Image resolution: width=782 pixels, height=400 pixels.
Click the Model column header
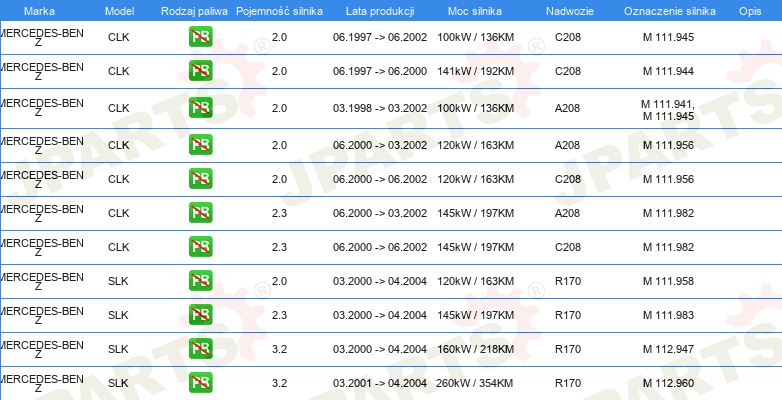(x=119, y=11)
